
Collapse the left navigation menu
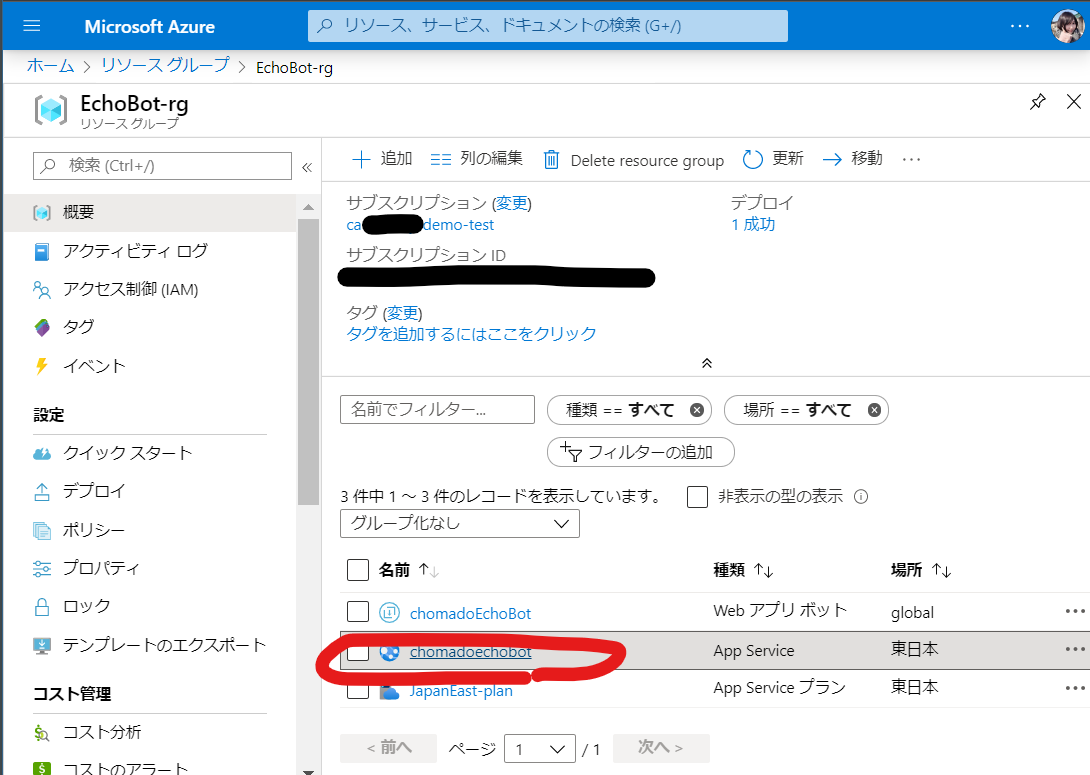(x=307, y=167)
